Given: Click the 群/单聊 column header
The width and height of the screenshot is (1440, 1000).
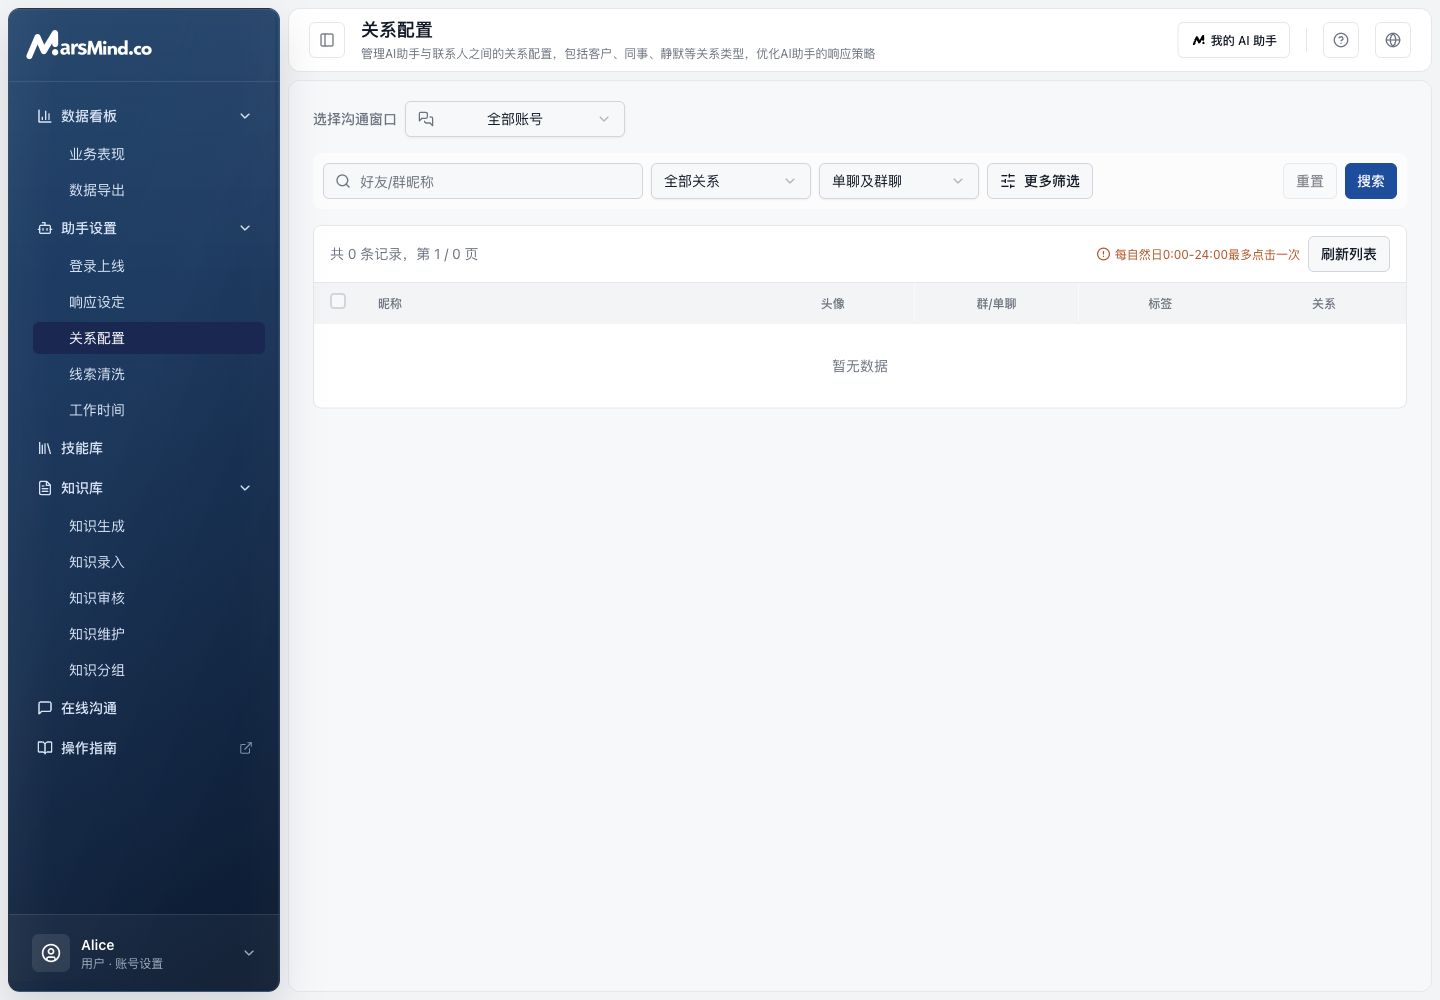Looking at the screenshot, I should click(996, 303).
